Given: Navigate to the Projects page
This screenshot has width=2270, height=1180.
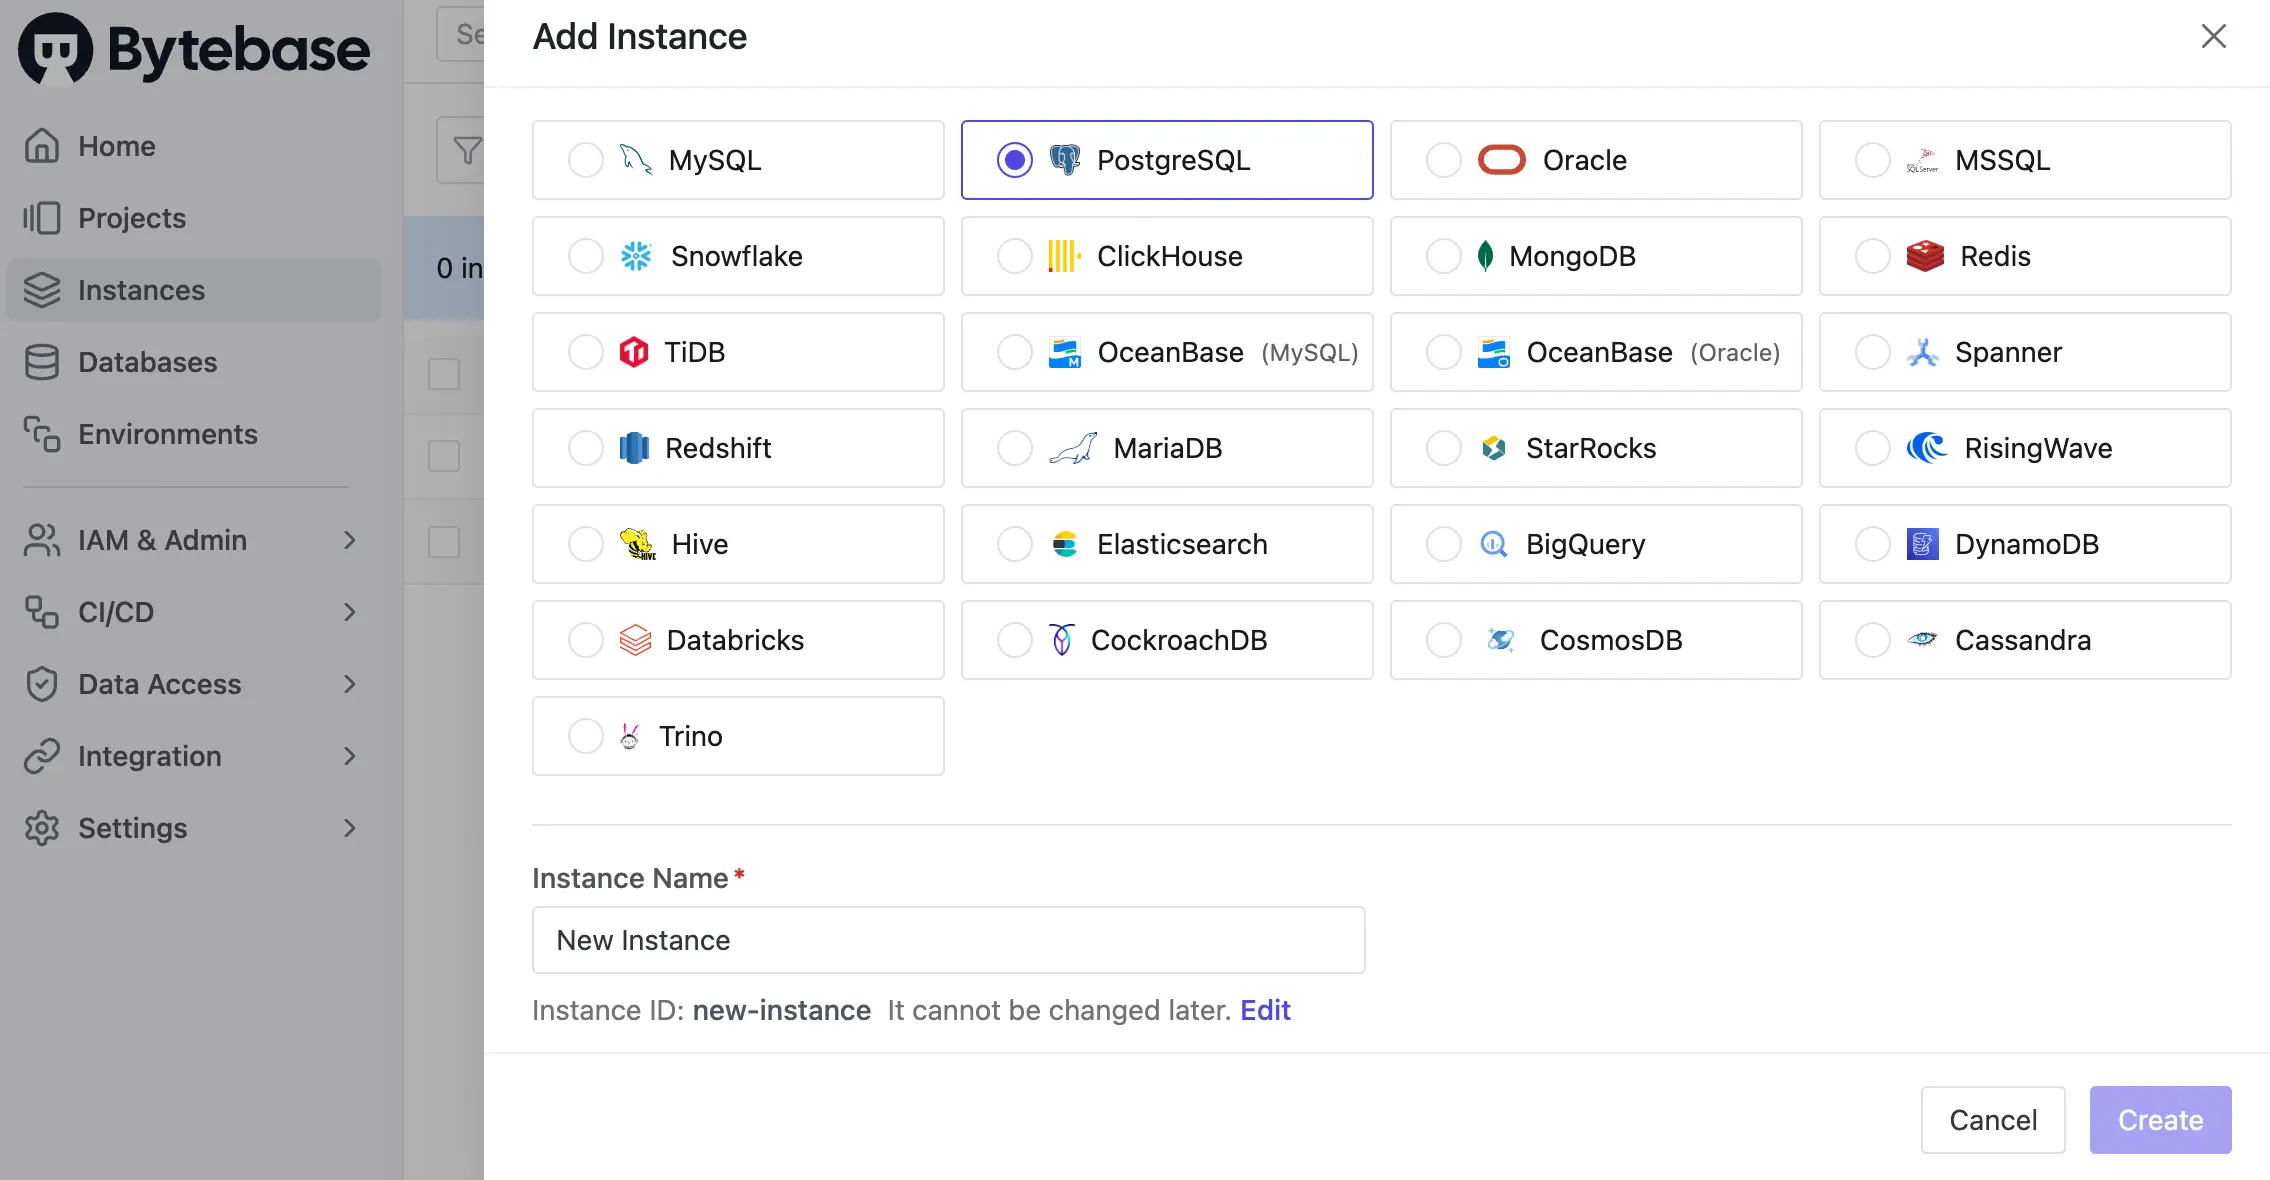Looking at the screenshot, I should (131, 218).
